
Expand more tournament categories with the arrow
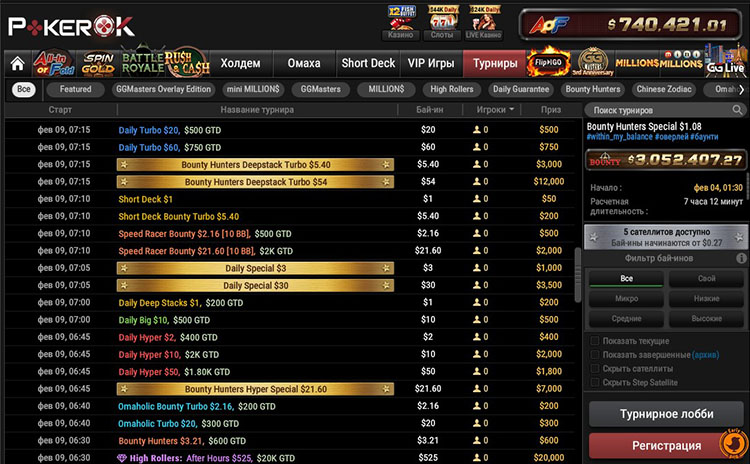tap(741, 89)
